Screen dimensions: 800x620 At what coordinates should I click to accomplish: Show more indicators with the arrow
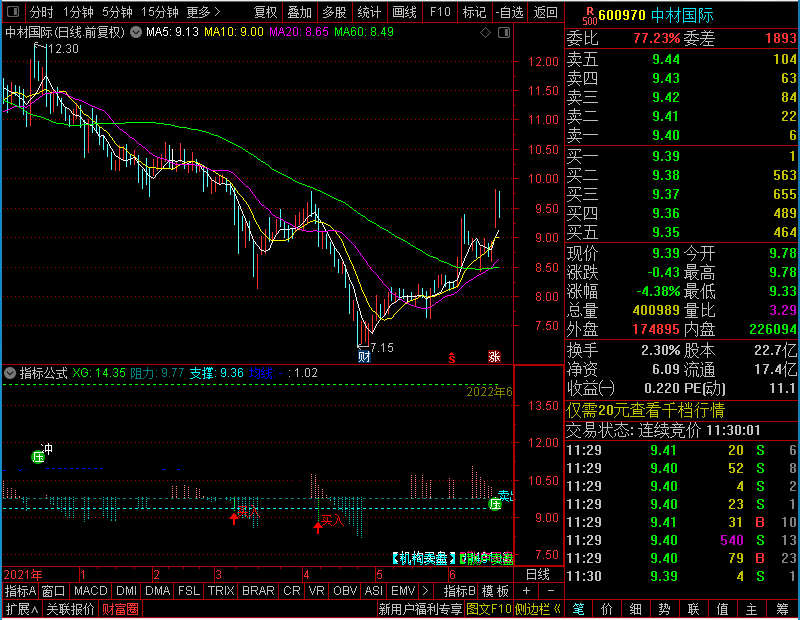click(x=426, y=591)
